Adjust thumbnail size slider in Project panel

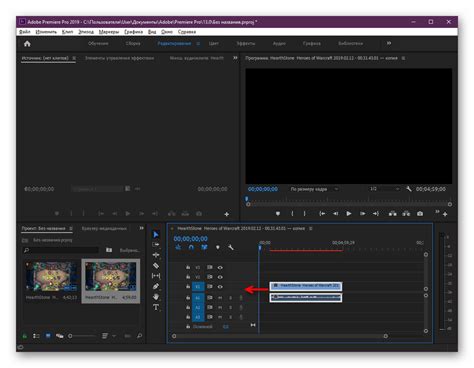pos(82,336)
